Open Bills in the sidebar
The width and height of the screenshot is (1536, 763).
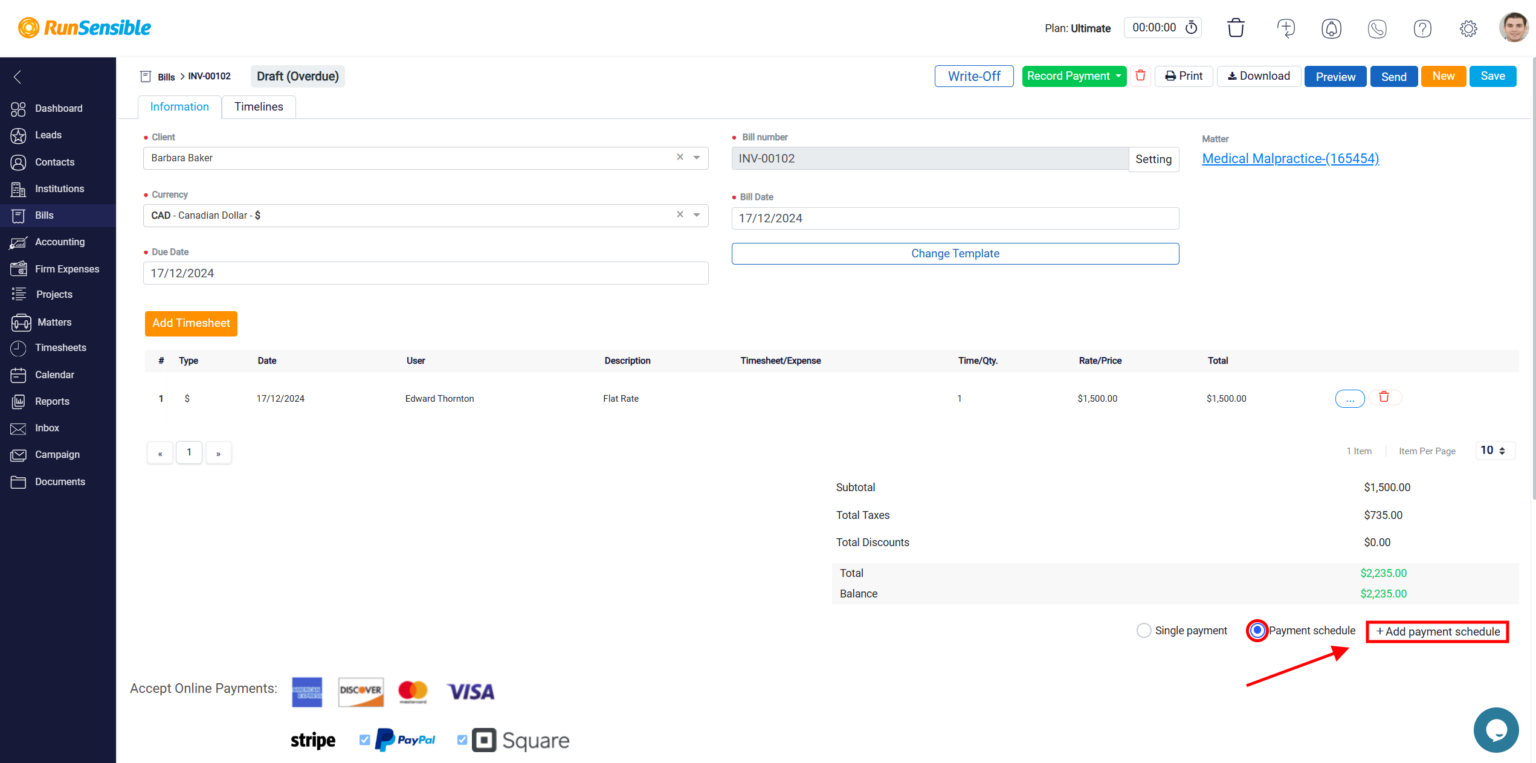pyautogui.click(x=58, y=215)
